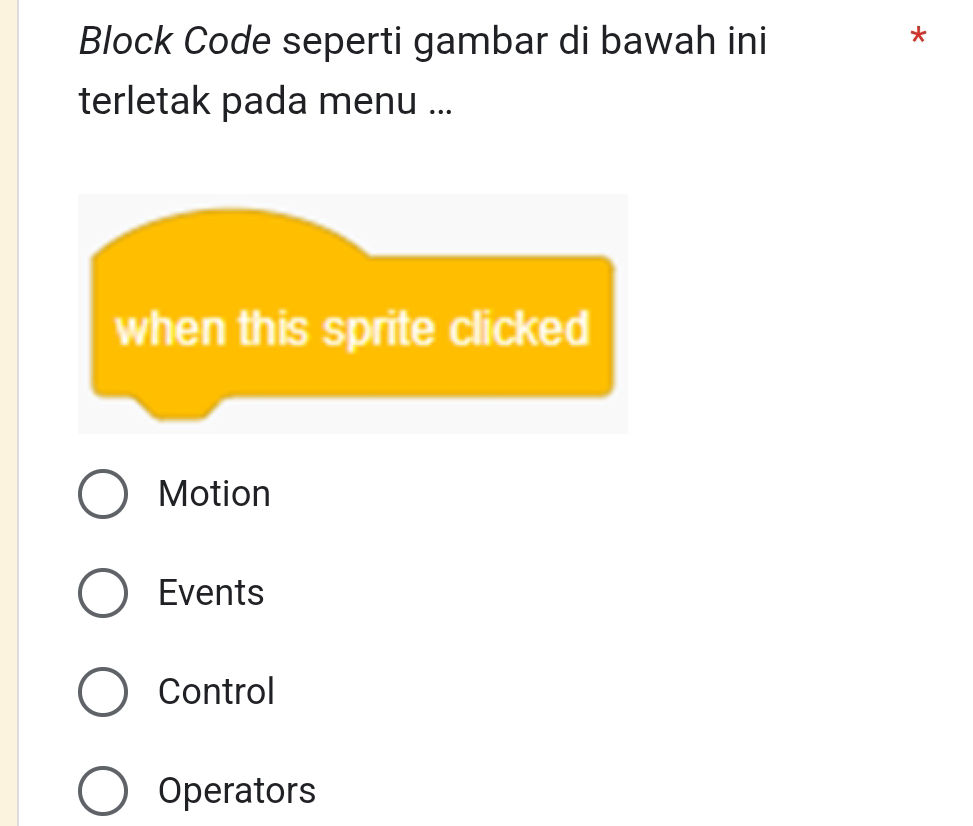Click the red required asterisk
The image size is (973, 826).
(917, 38)
